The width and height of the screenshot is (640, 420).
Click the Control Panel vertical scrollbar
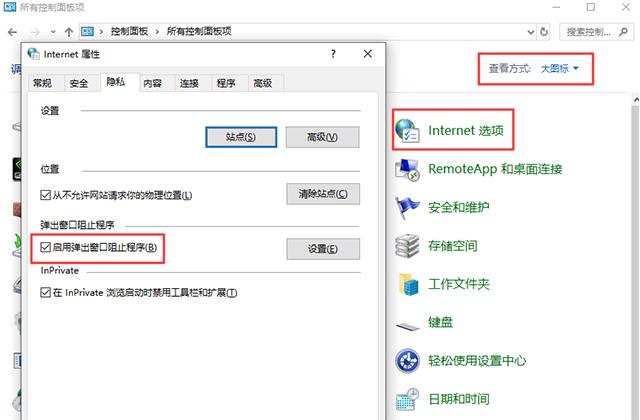coord(636,257)
